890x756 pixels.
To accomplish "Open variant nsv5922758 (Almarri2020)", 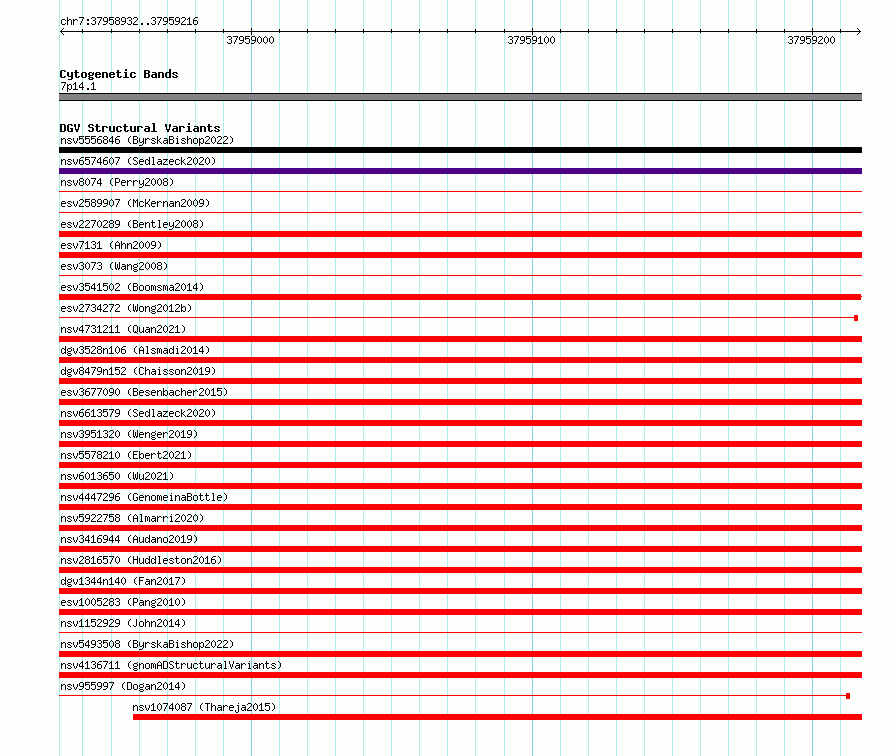I will [x=132, y=518].
